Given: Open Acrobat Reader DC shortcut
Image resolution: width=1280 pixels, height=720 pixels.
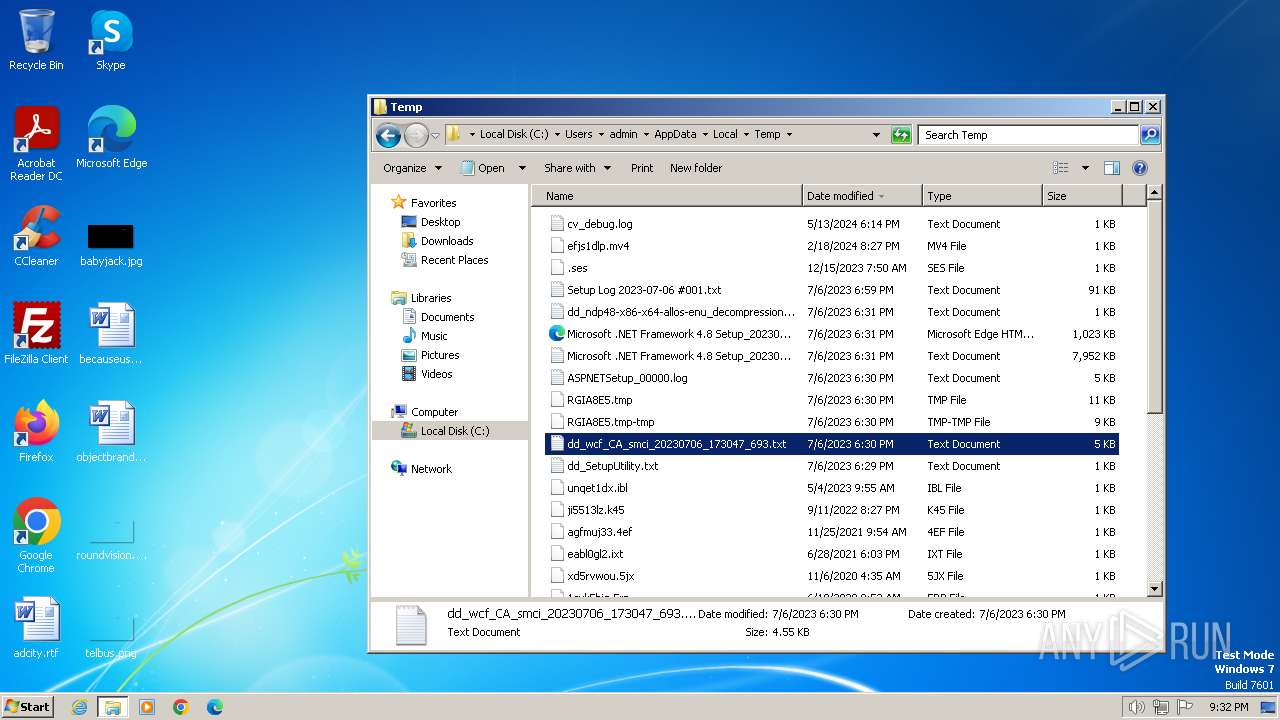Looking at the screenshot, I should coord(36,143).
